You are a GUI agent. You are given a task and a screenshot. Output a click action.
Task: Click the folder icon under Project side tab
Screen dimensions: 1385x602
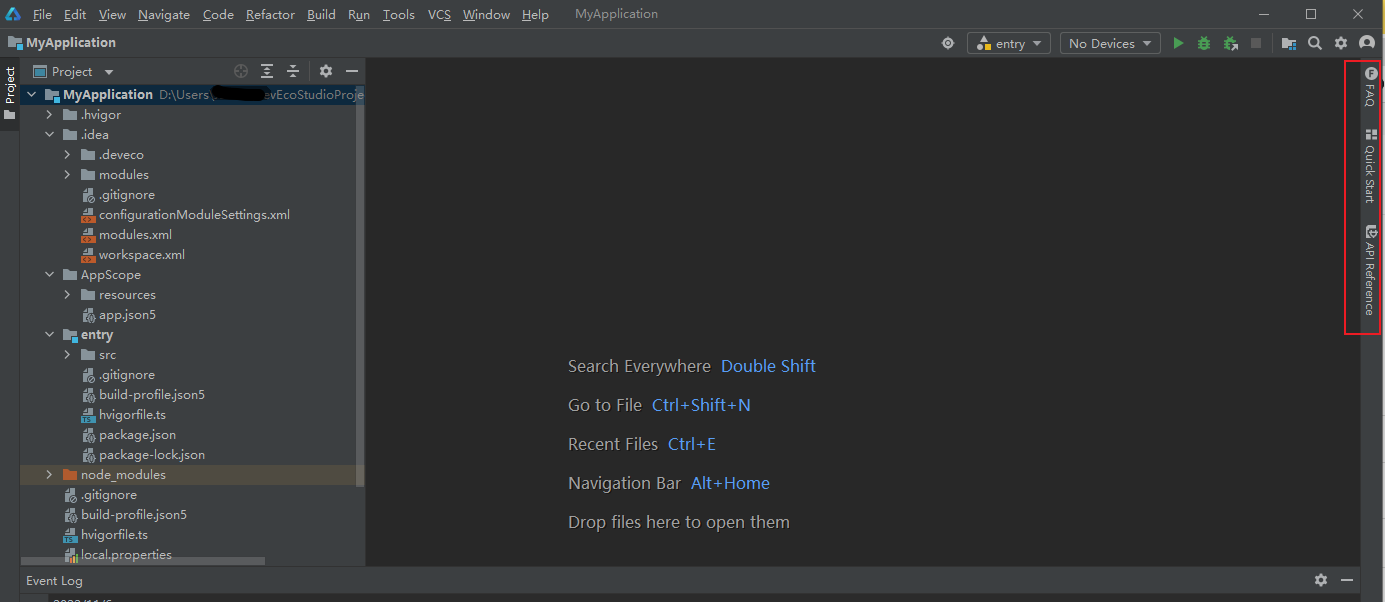pos(10,115)
